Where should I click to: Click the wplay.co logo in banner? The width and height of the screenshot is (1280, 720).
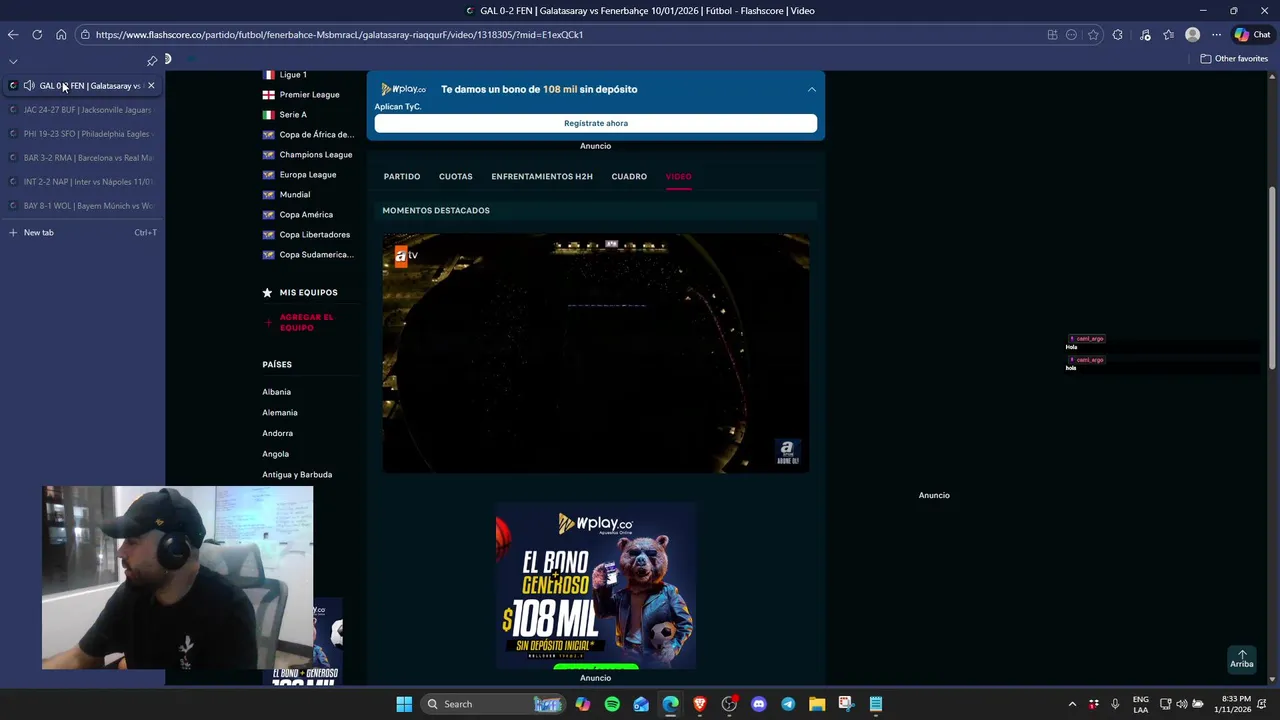404,89
